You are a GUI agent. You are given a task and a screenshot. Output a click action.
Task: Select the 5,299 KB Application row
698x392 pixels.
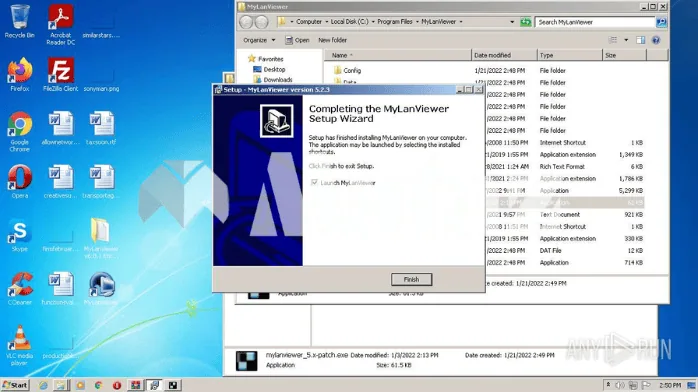click(x=565, y=190)
